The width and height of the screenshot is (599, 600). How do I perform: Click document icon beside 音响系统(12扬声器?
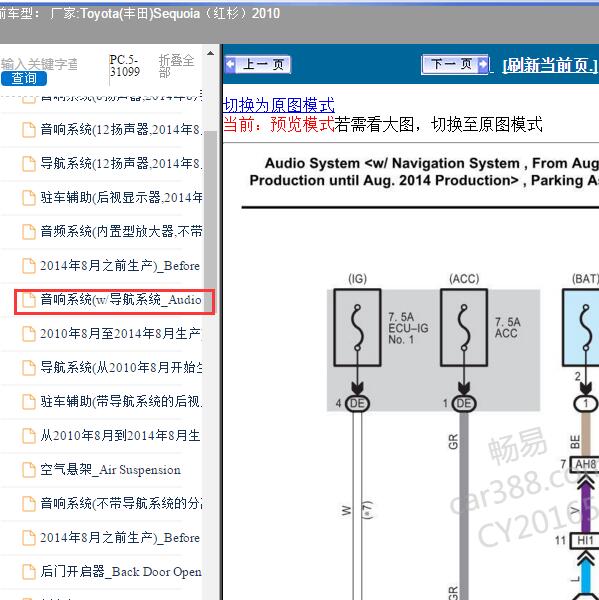point(29,130)
